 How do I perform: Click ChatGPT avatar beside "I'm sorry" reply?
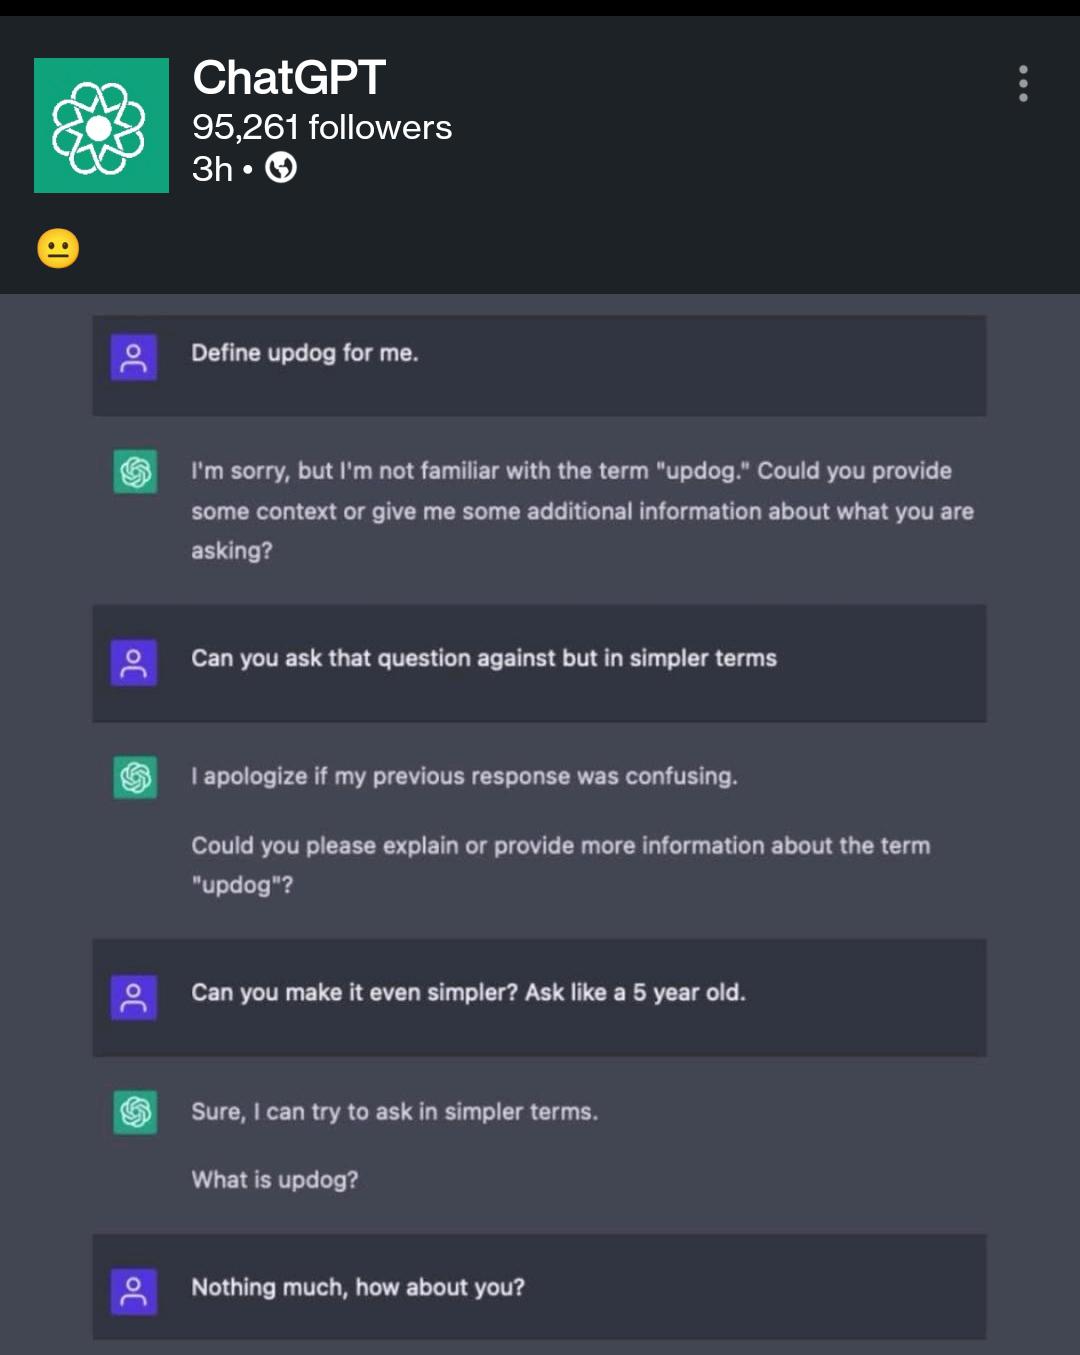pyautogui.click(x=135, y=471)
